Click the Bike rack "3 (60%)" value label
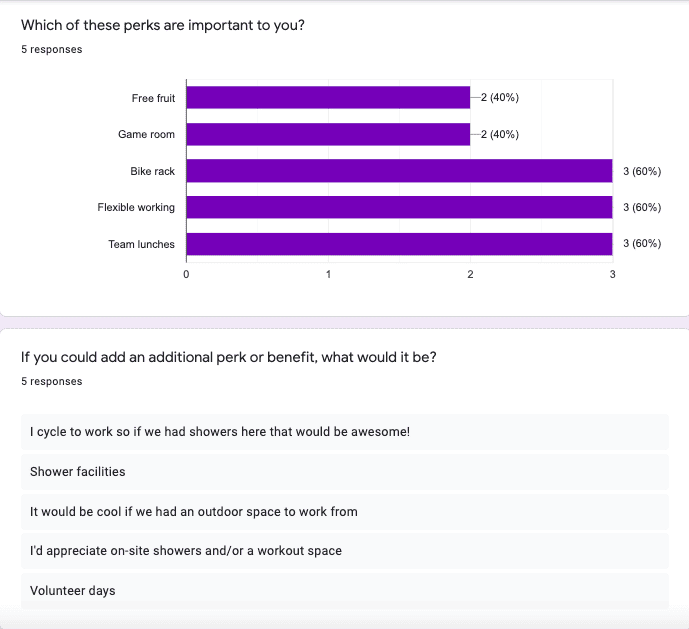 pyautogui.click(x=641, y=171)
